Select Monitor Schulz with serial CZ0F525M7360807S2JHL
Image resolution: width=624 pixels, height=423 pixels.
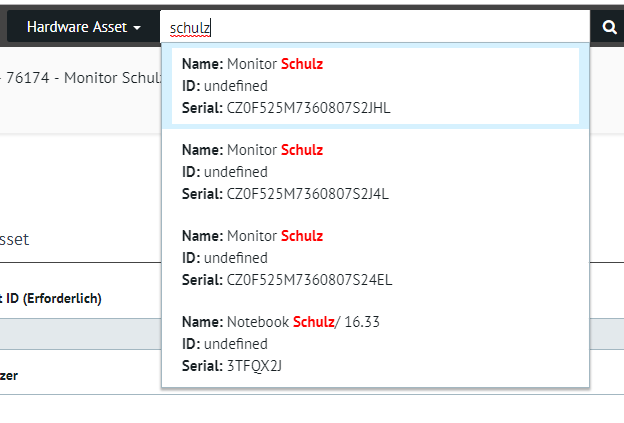point(375,86)
